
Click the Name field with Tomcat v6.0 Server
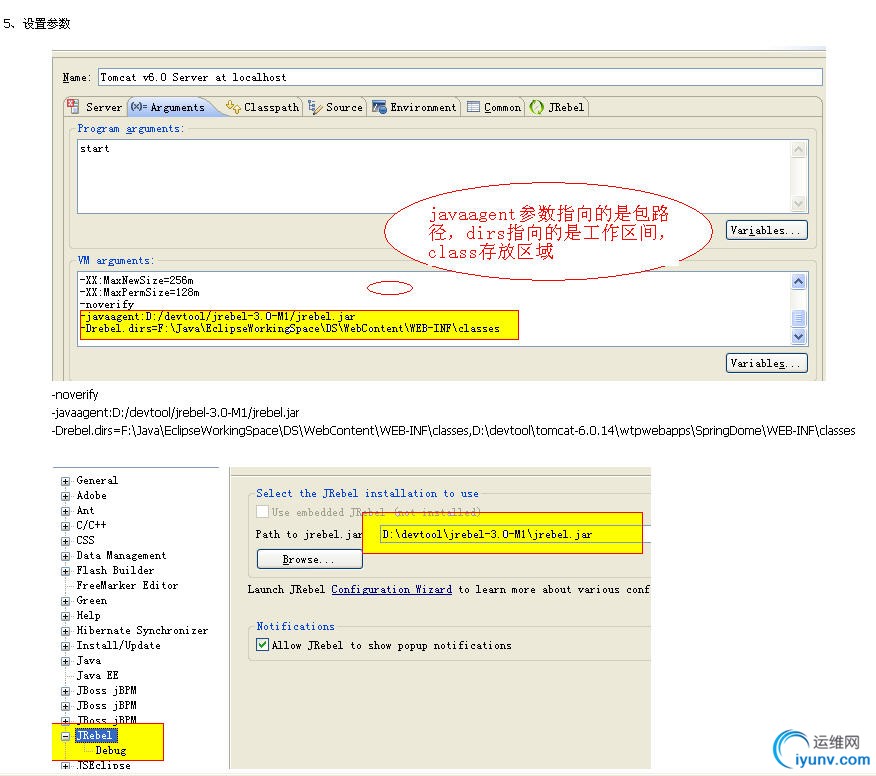pyautogui.click(x=460, y=77)
